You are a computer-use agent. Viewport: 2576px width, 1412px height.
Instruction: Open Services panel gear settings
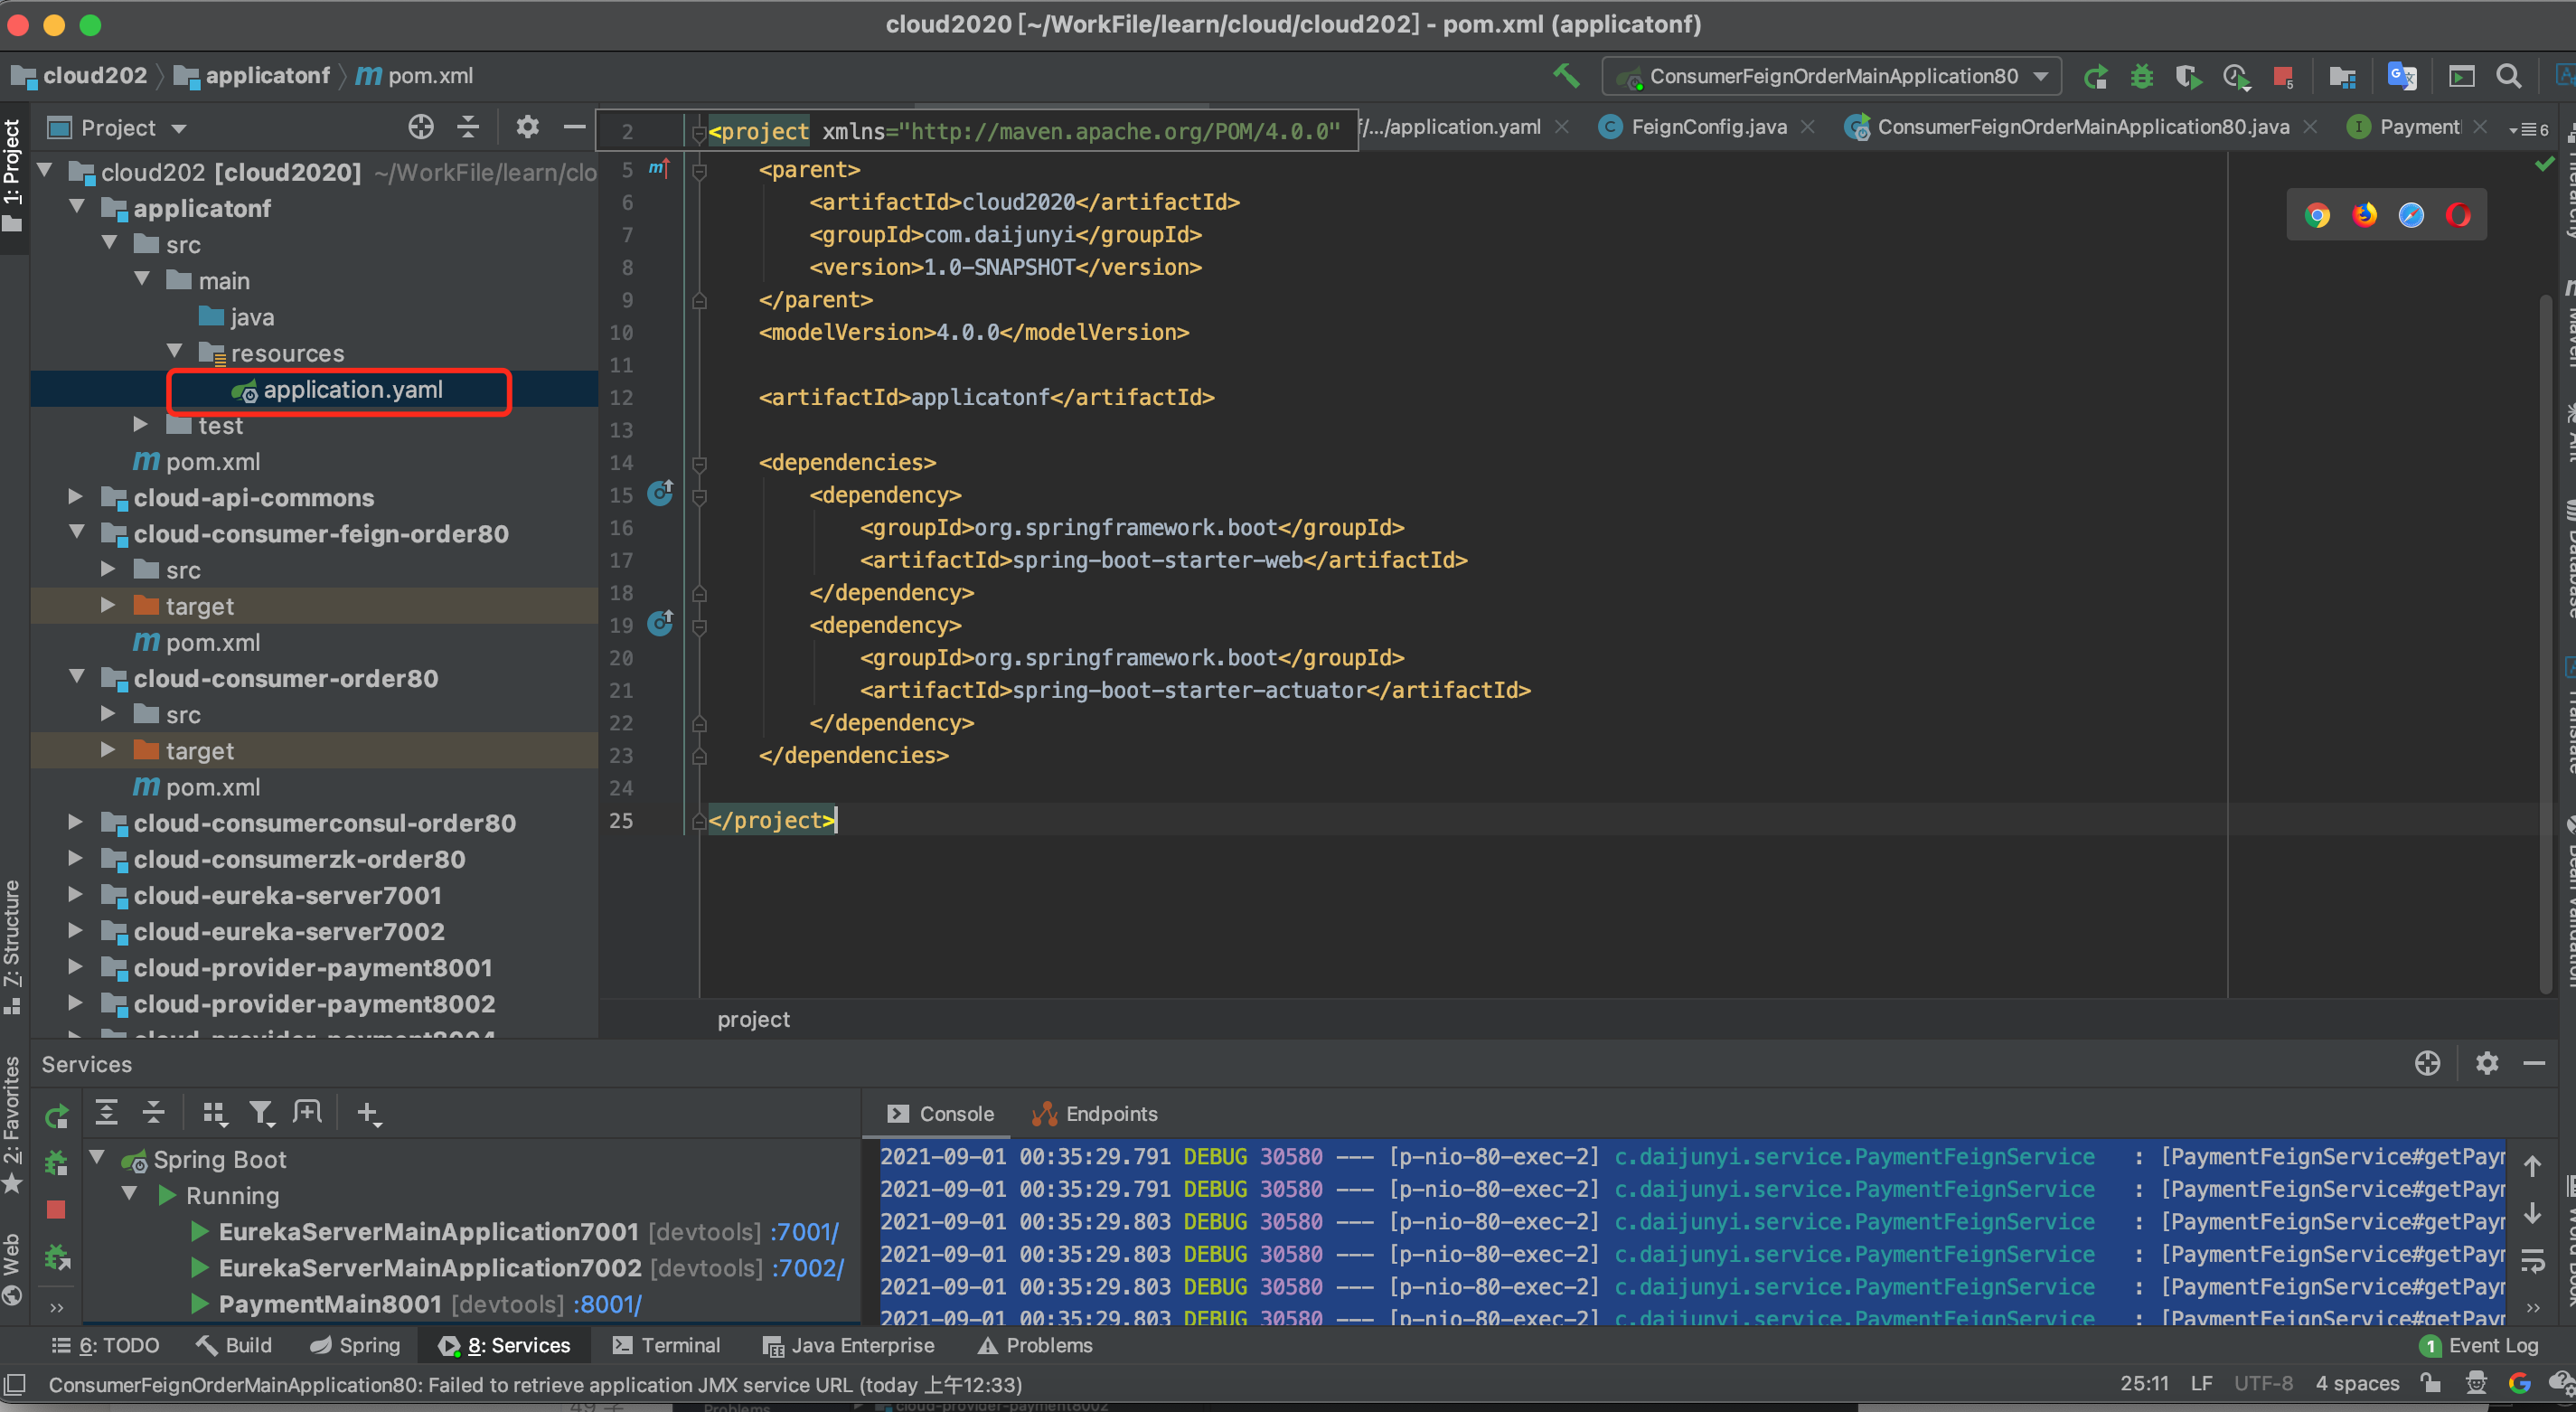point(2487,1063)
